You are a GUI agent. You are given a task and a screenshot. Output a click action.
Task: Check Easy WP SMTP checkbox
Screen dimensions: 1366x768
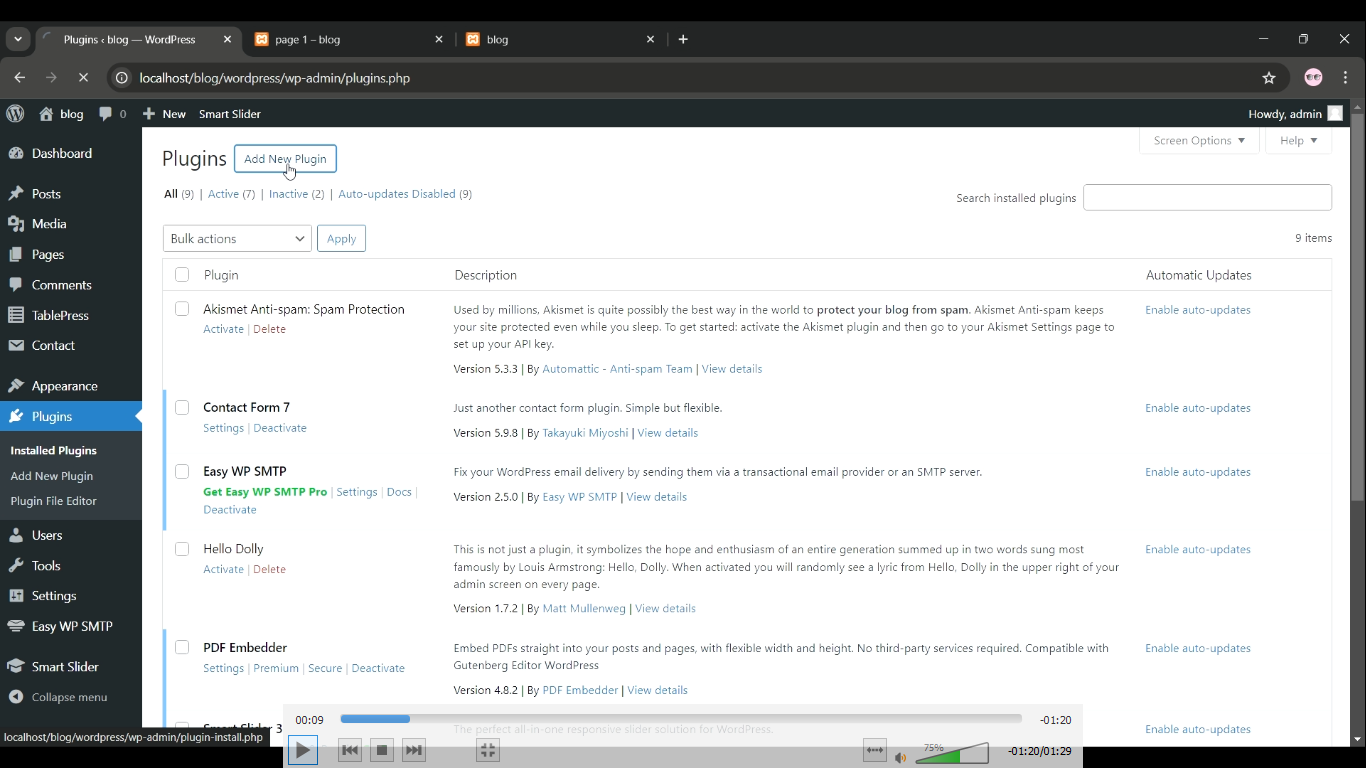(x=182, y=471)
